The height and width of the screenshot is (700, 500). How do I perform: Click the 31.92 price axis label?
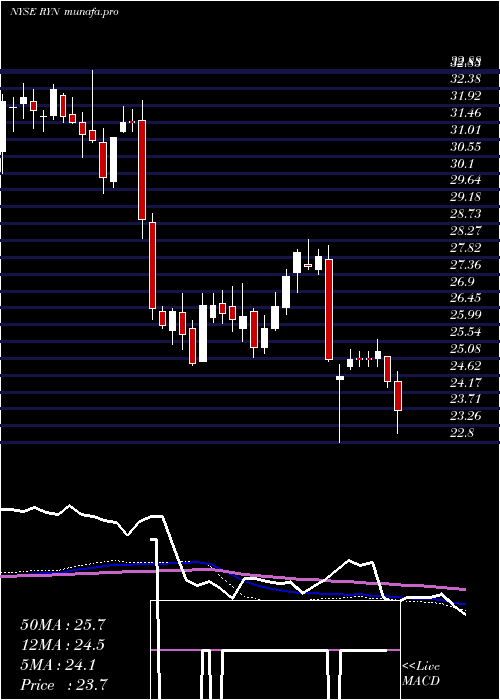point(465,96)
